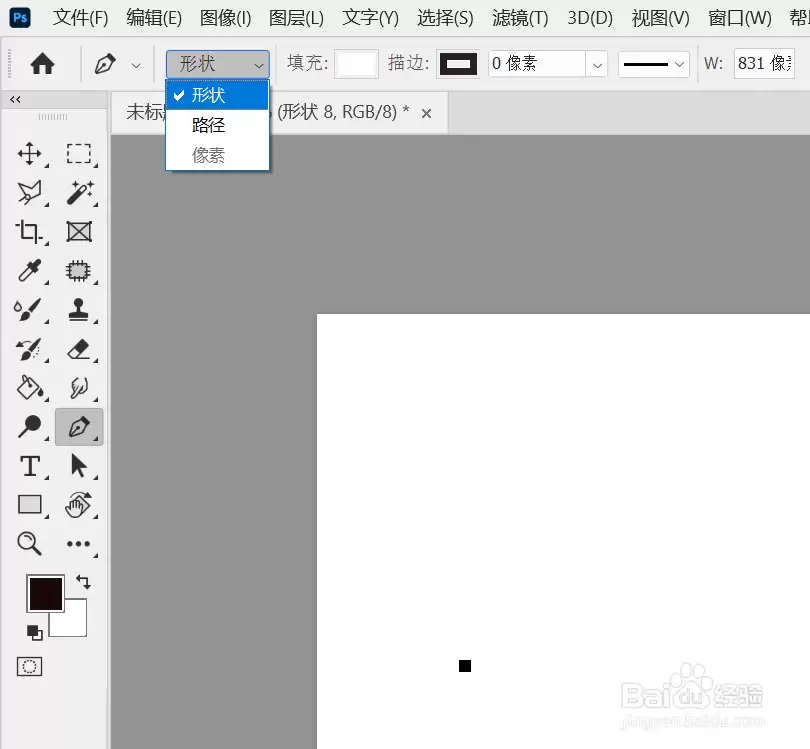Select the Dodge tool

coord(29,427)
